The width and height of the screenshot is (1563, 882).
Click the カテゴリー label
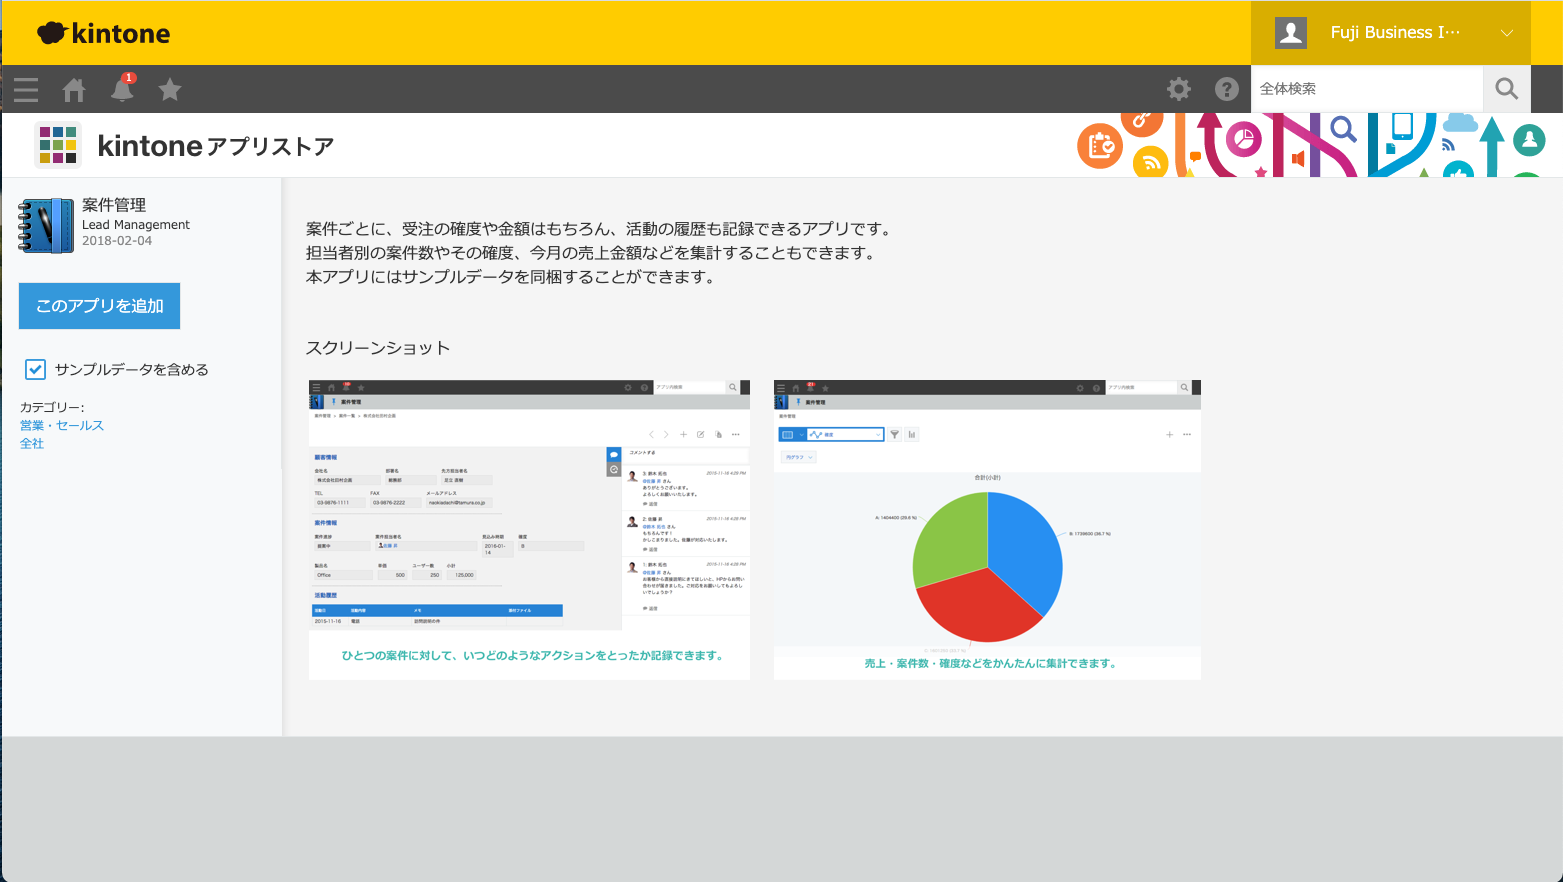tap(52, 407)
